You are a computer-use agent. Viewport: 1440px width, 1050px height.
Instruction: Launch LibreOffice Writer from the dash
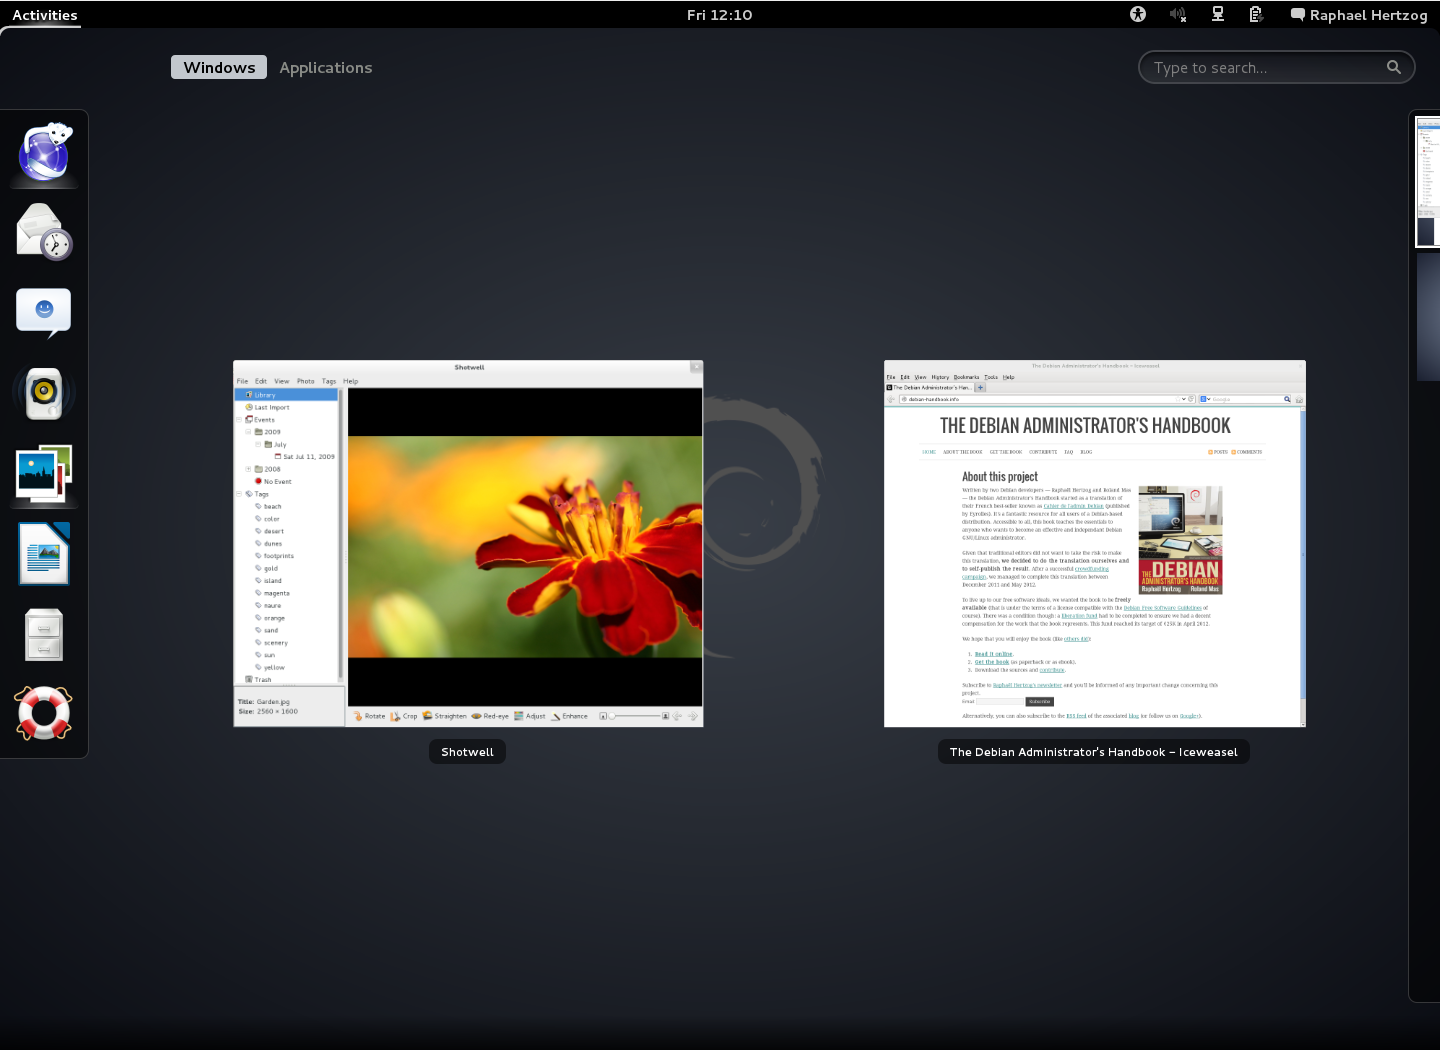[44, 553]
